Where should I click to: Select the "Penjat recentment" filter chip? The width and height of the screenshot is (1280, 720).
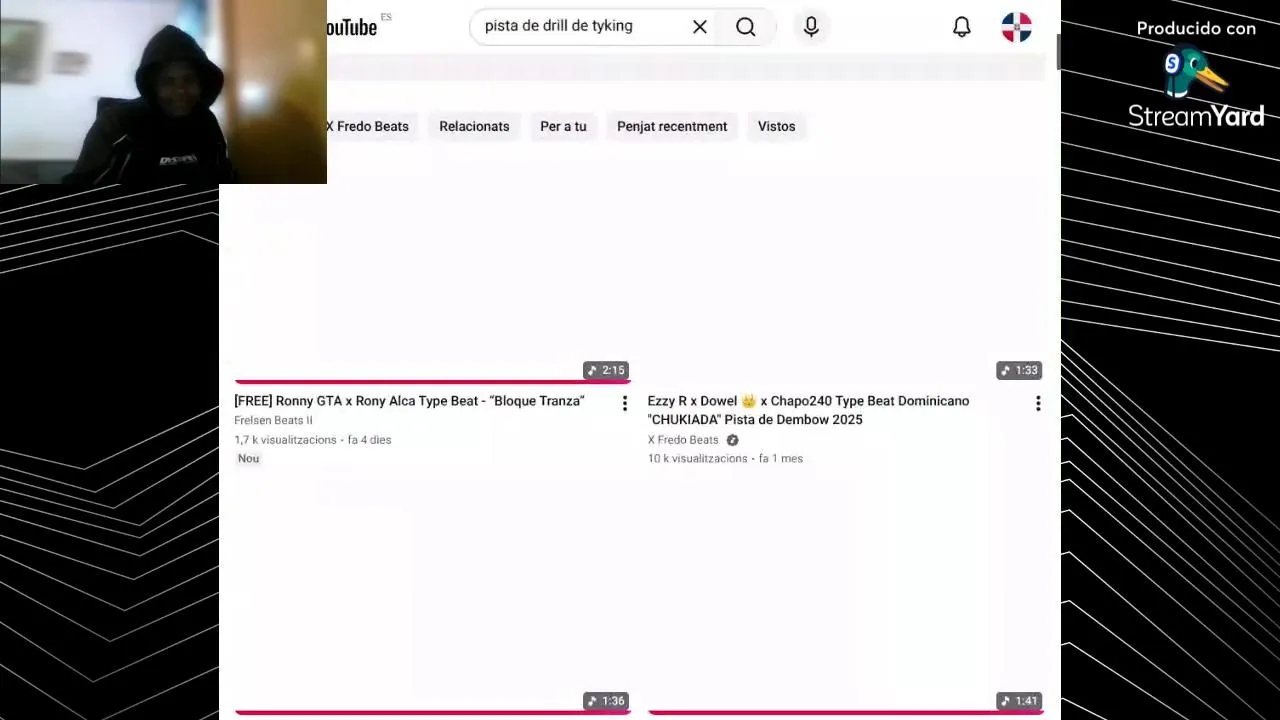point(672,126)
